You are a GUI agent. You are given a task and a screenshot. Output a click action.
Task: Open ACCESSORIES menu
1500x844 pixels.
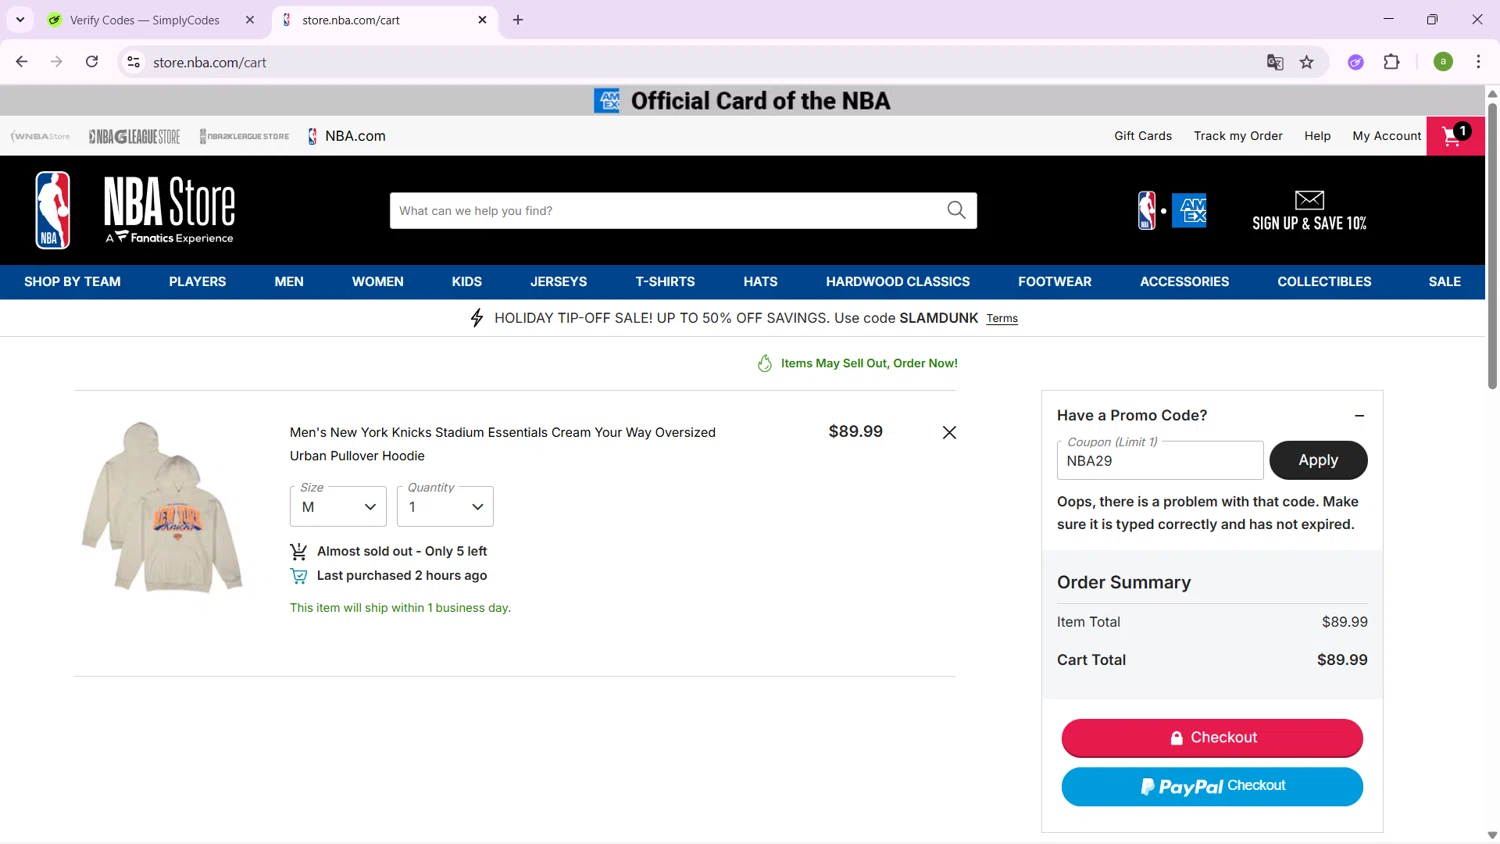(1184, 282)
